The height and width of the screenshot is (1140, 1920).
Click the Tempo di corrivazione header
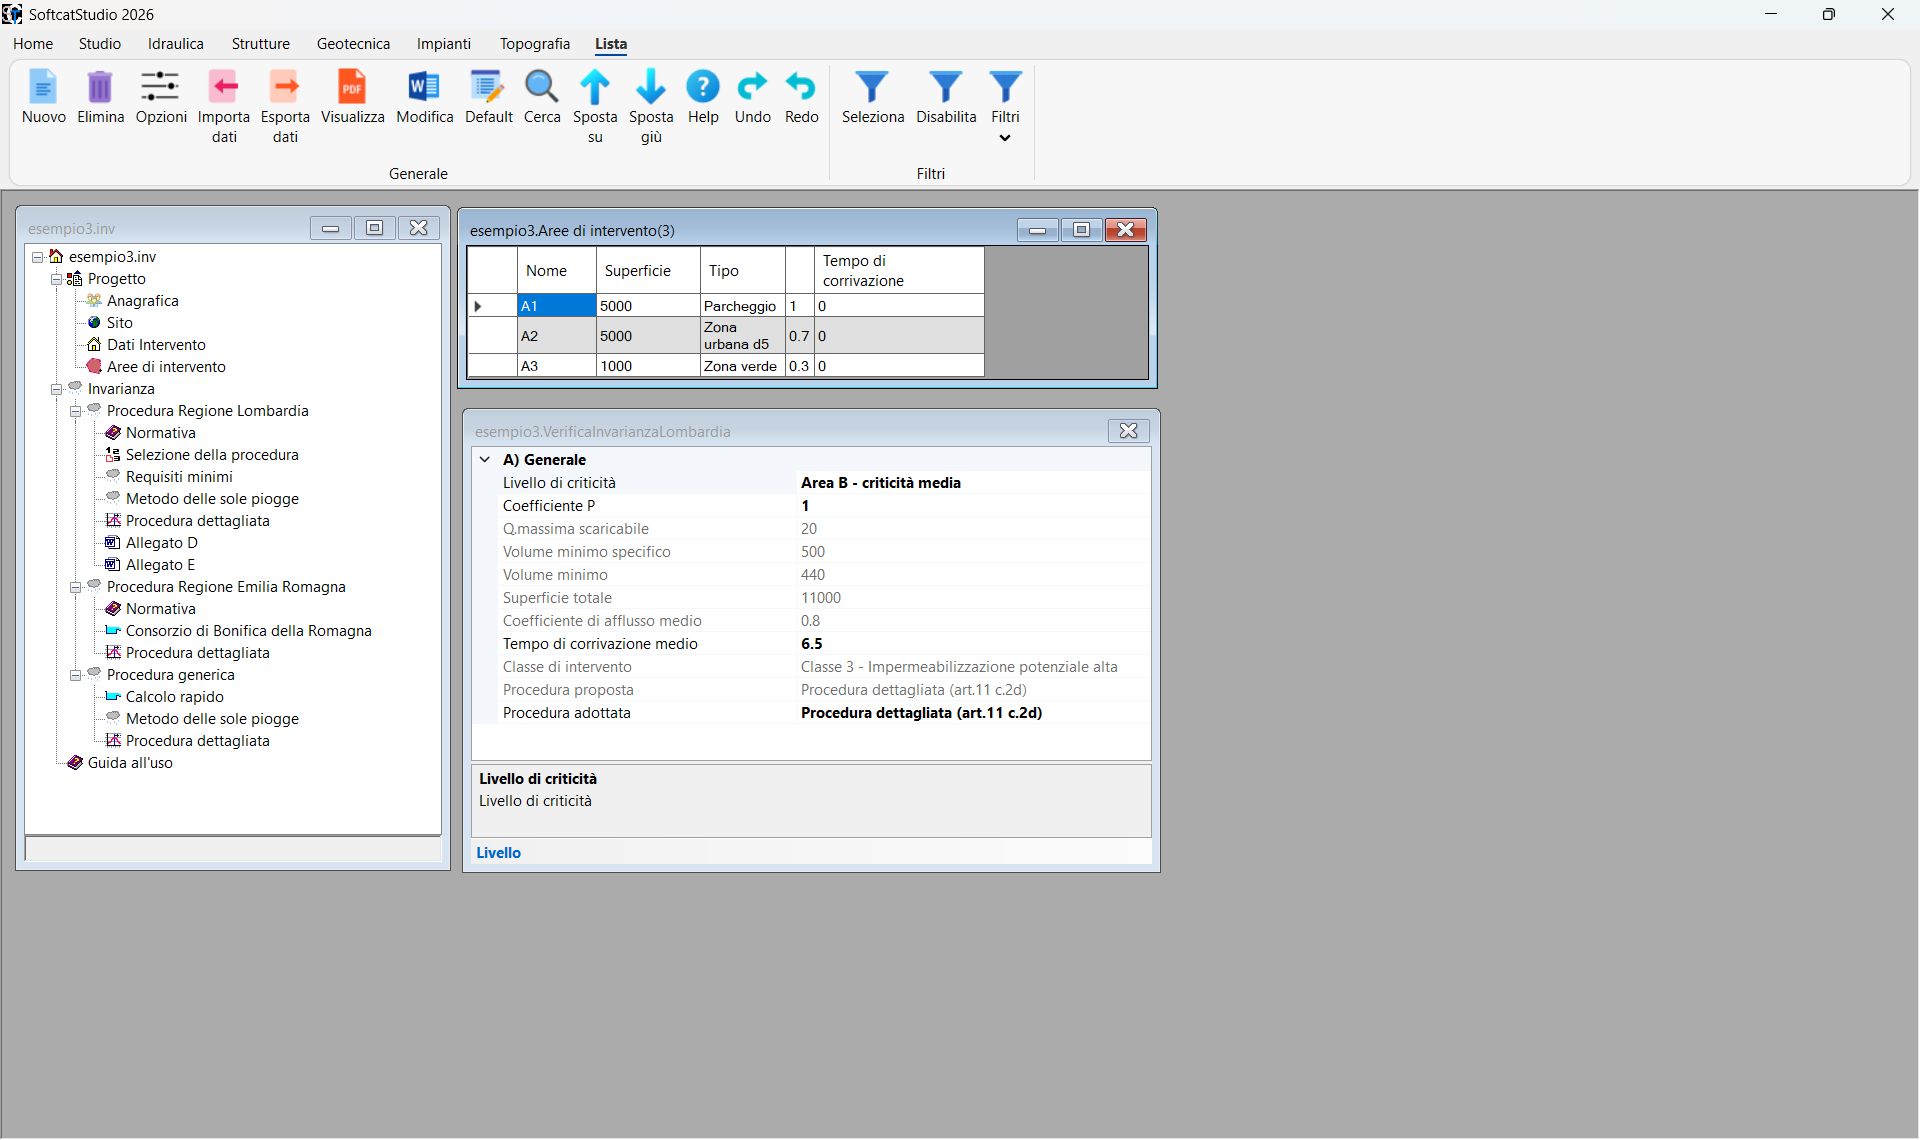[x=899, y=271]
